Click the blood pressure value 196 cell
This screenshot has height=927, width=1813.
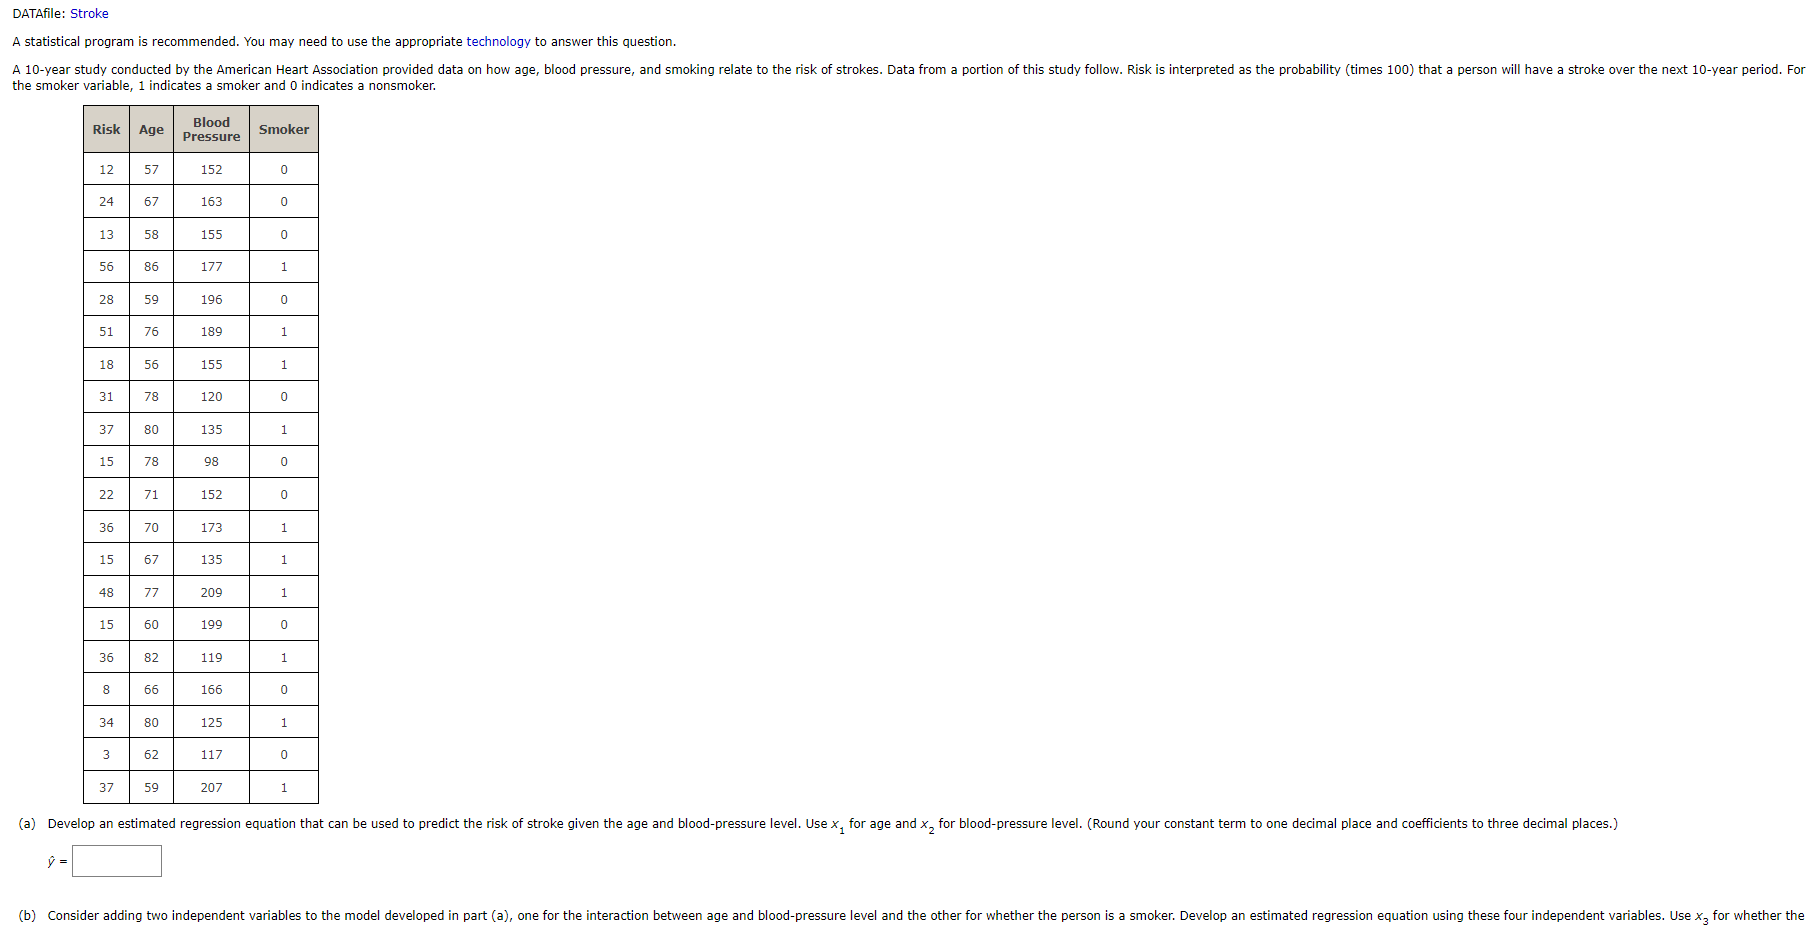click(x=211, y=300)
